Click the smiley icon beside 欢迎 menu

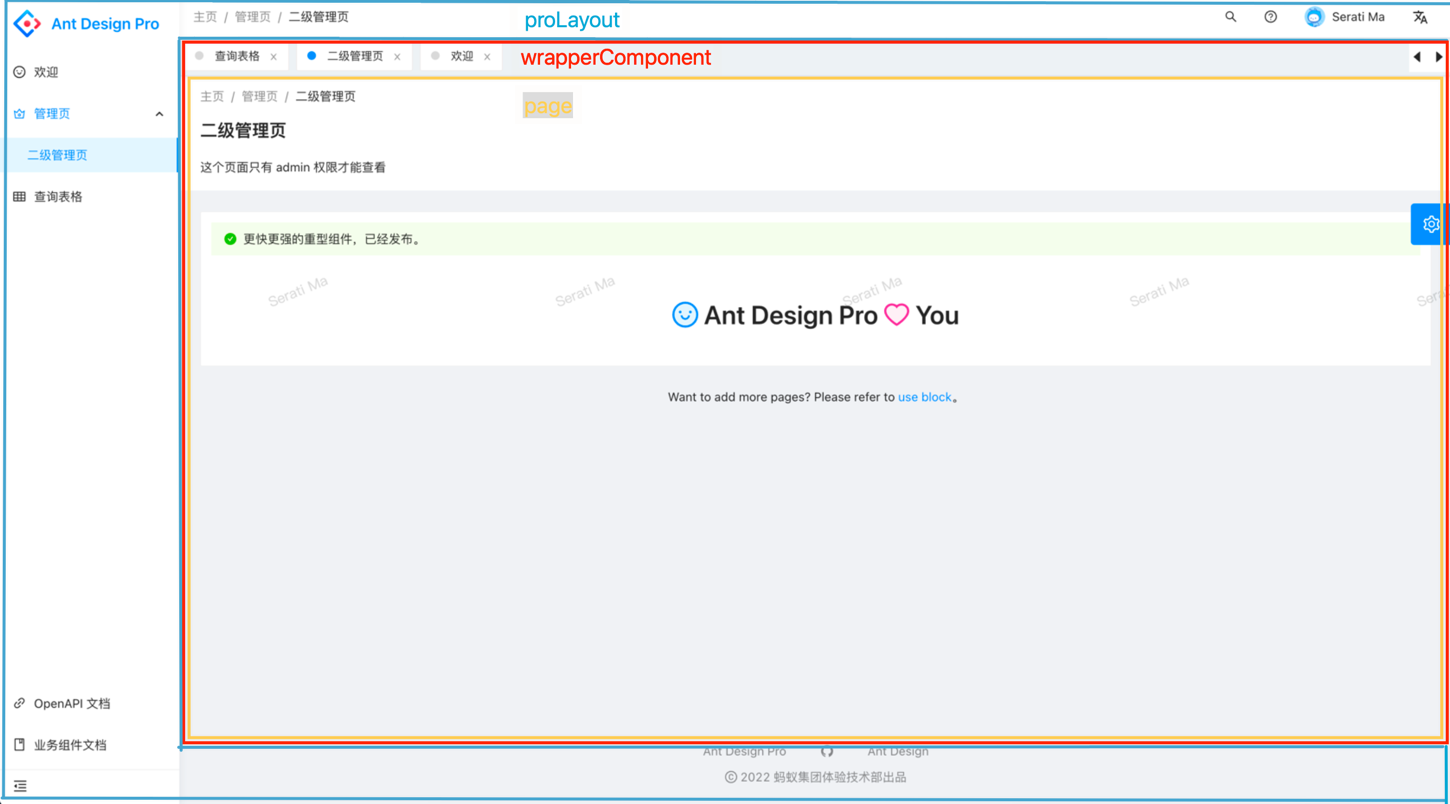click(x=19, y=72)
